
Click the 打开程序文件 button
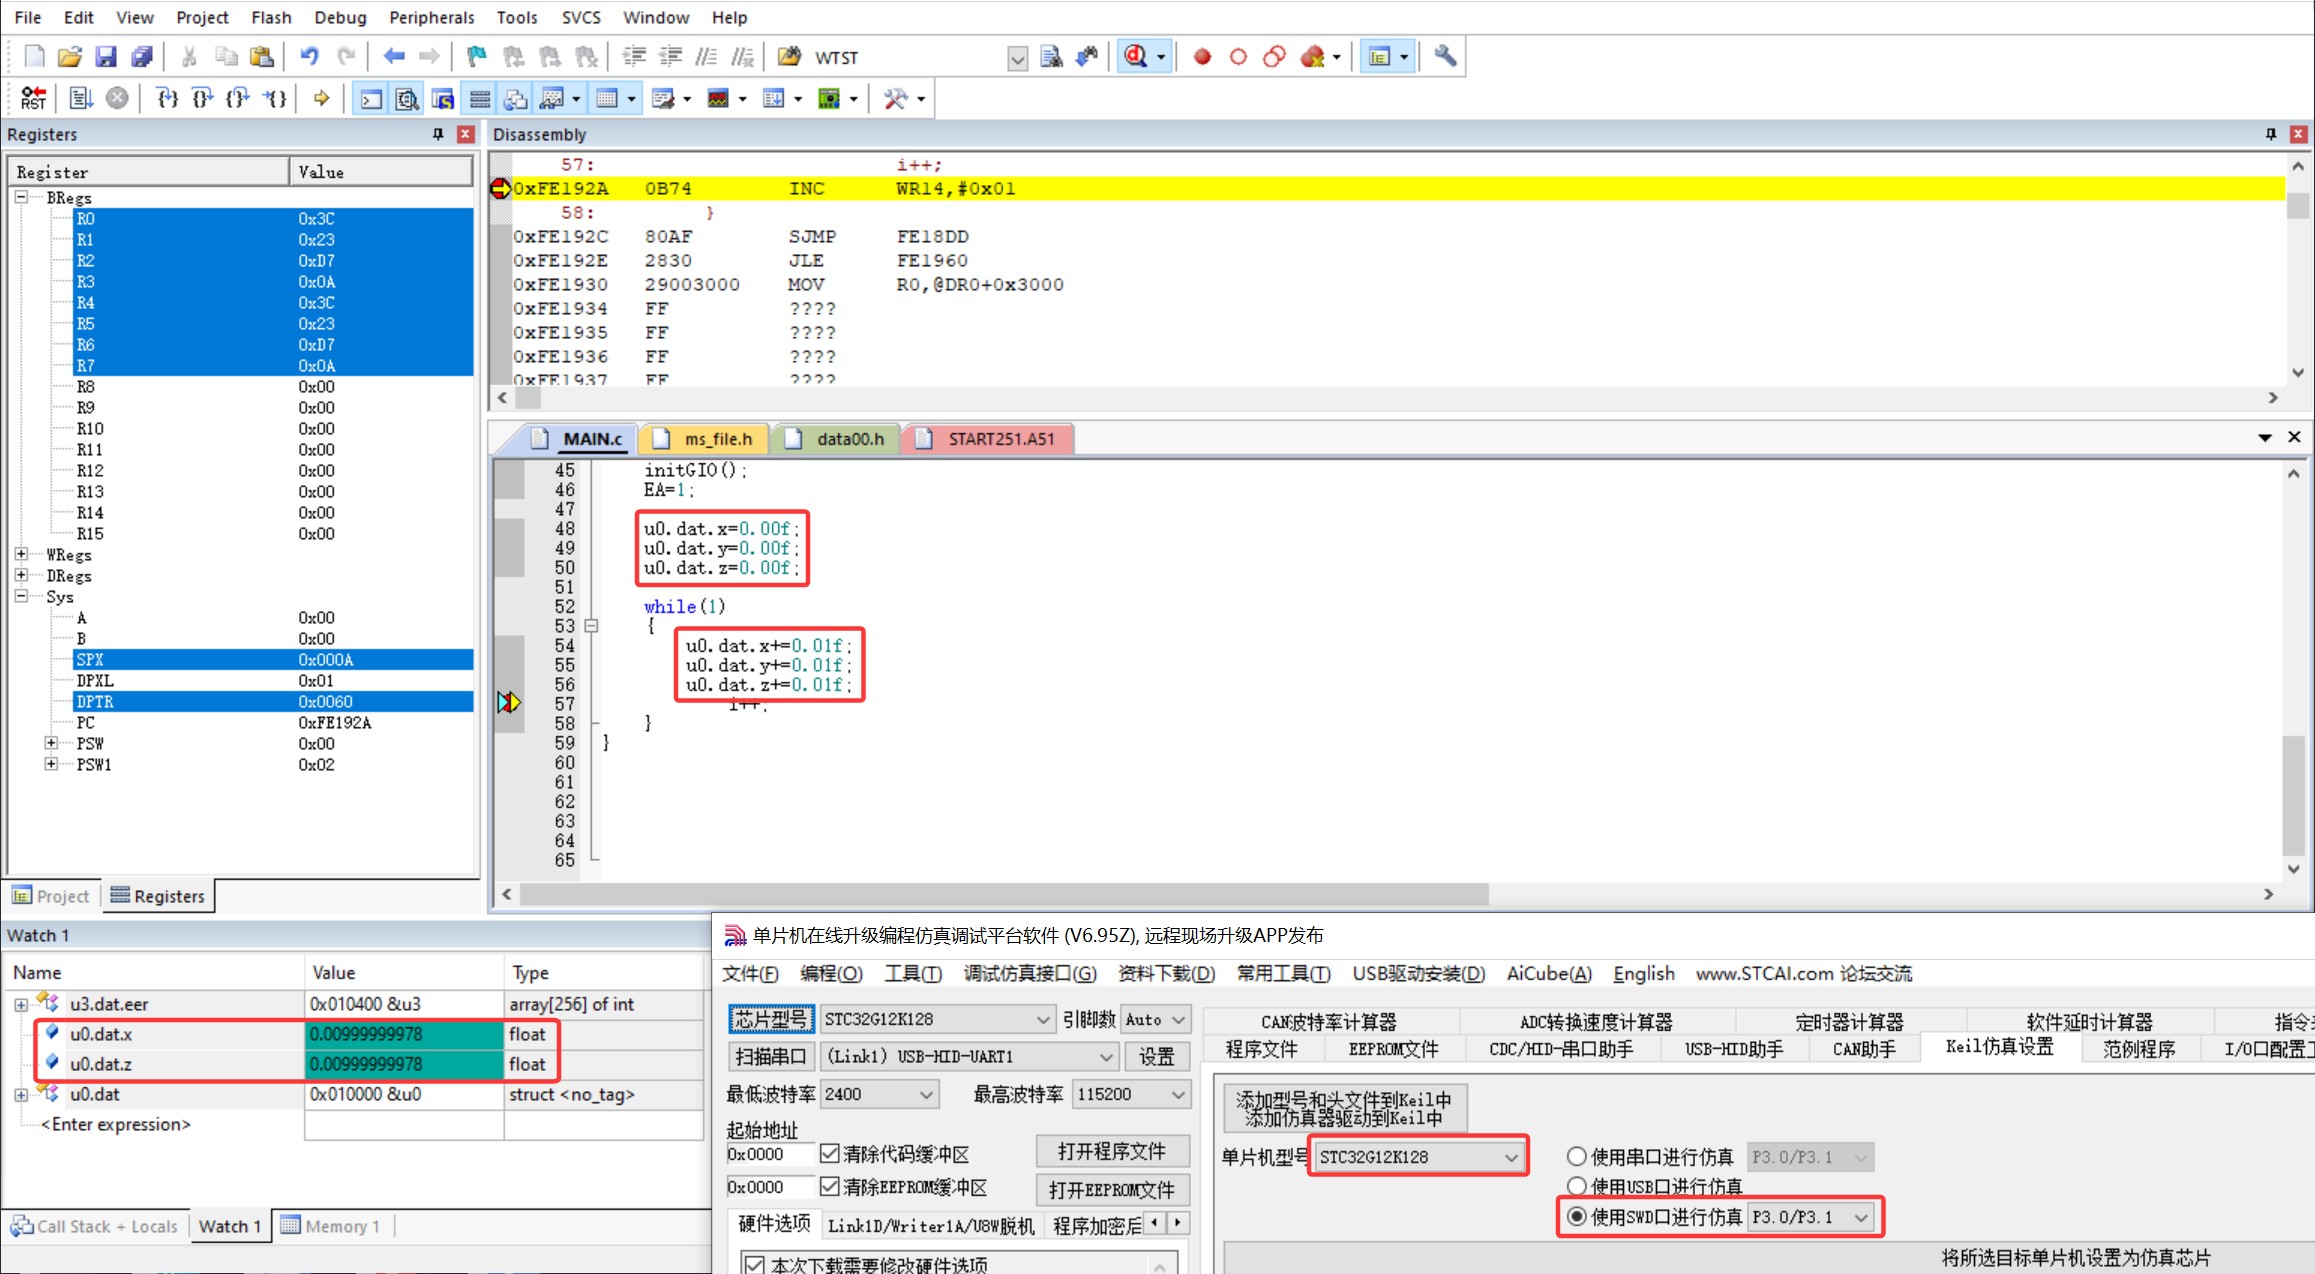point(1112,1152)
